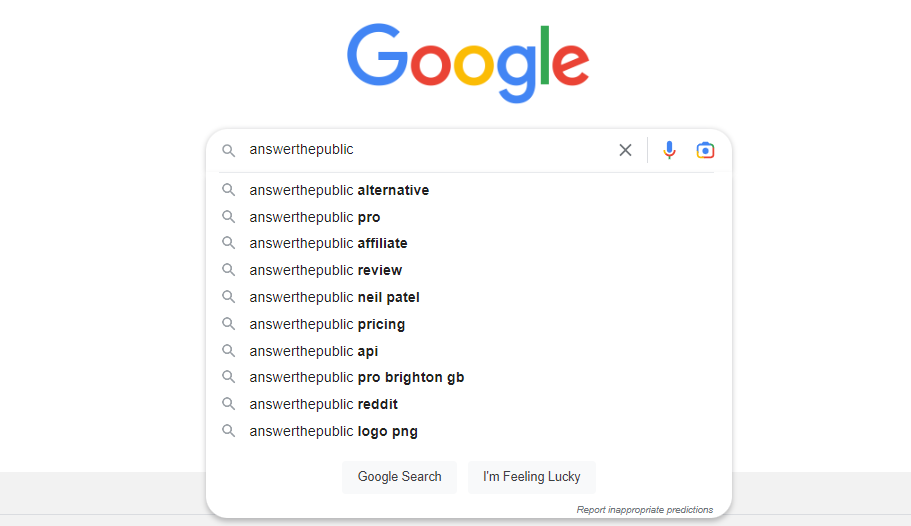Pick the 'answerthepublic reddit' suggestion
Viewport: 911px width, 526px height.
pos(323,404)
